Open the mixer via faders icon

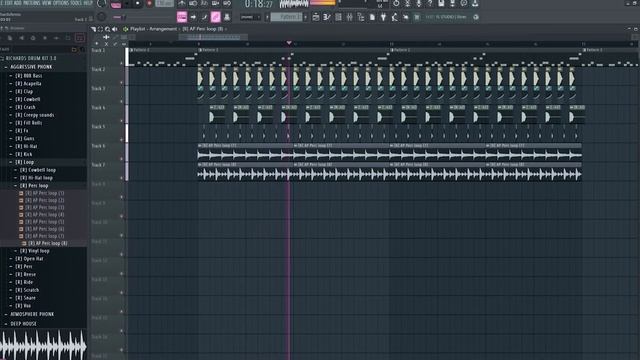349,17
